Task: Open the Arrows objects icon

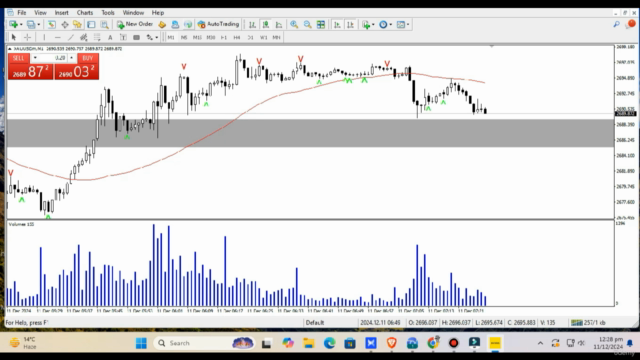Action: 149,37
